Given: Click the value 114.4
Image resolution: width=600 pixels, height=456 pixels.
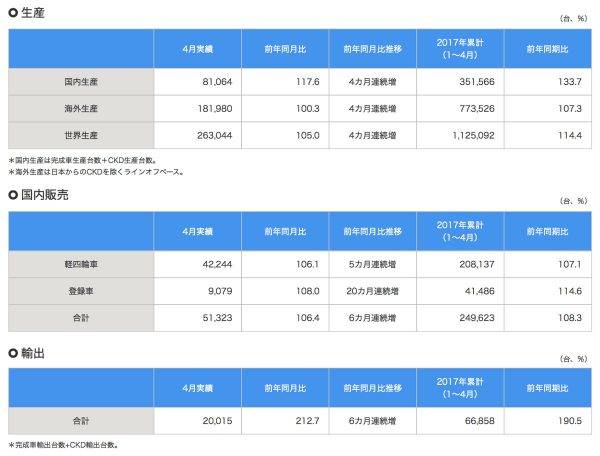Looking at the screenshot, I should pyautogui.click(x=570, y=135).
